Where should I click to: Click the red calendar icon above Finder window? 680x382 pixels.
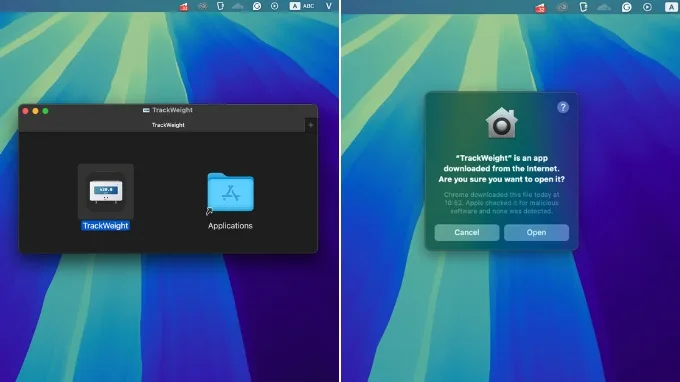click(x=184, y=7)
